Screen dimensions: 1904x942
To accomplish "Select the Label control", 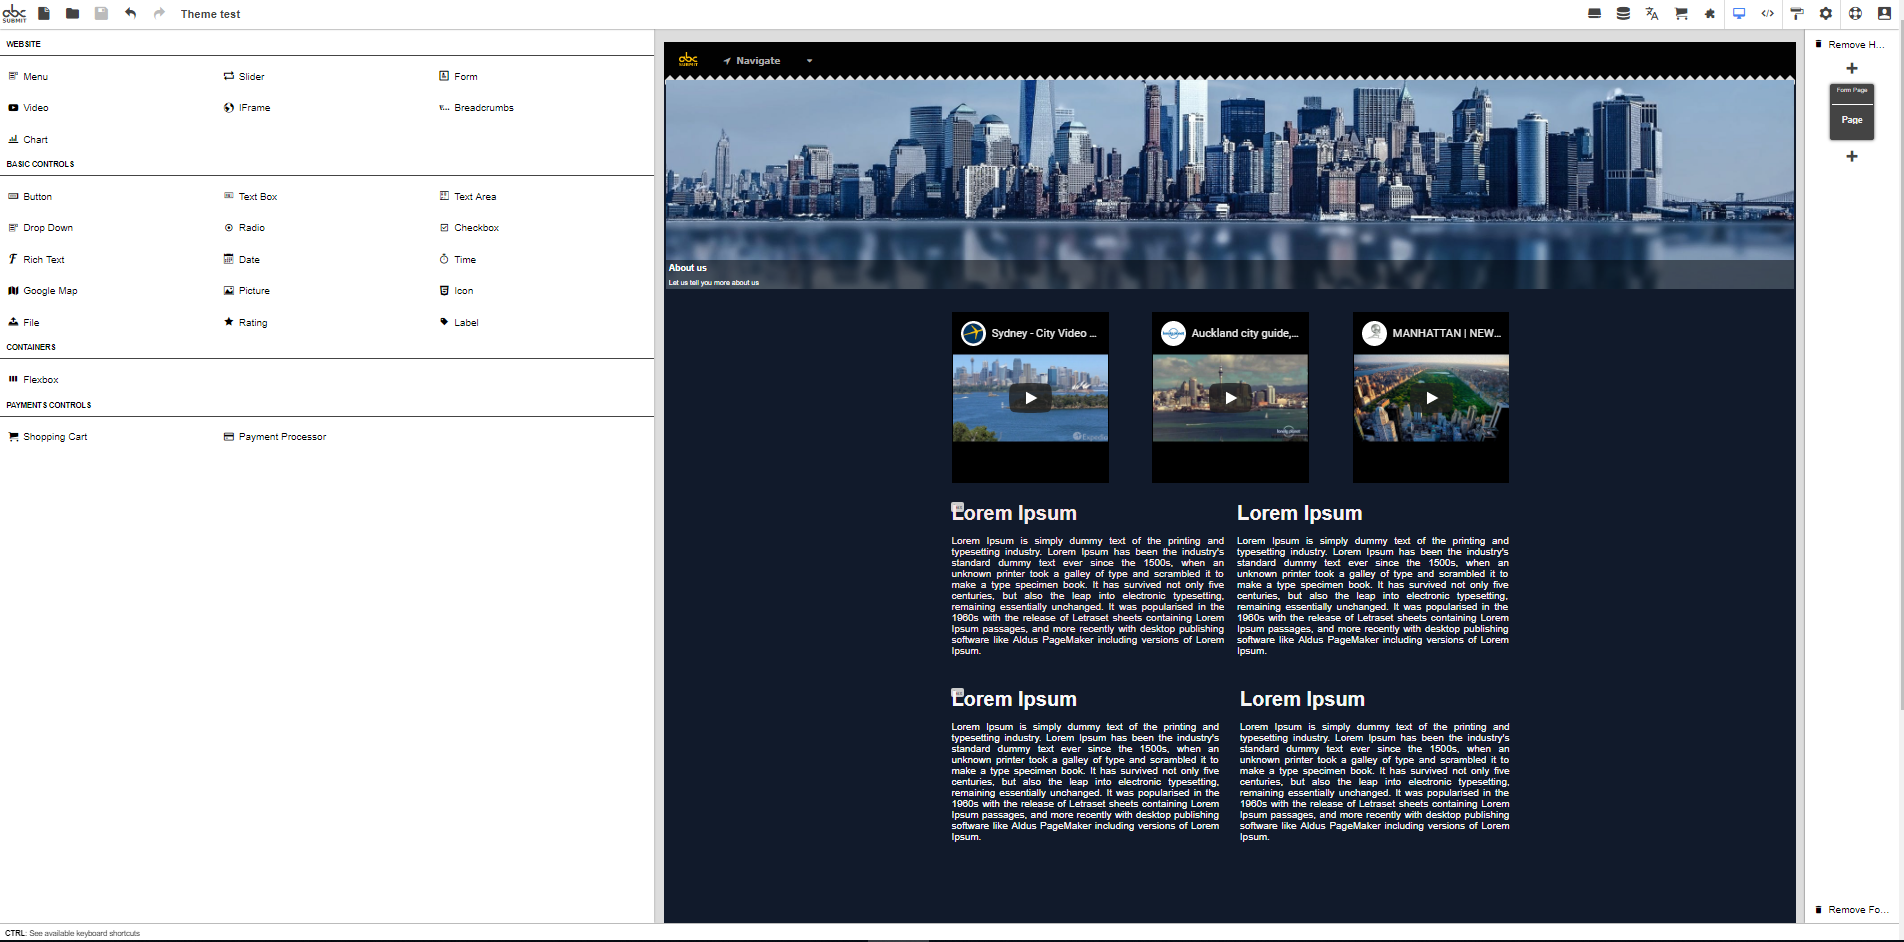I will 459,322.
